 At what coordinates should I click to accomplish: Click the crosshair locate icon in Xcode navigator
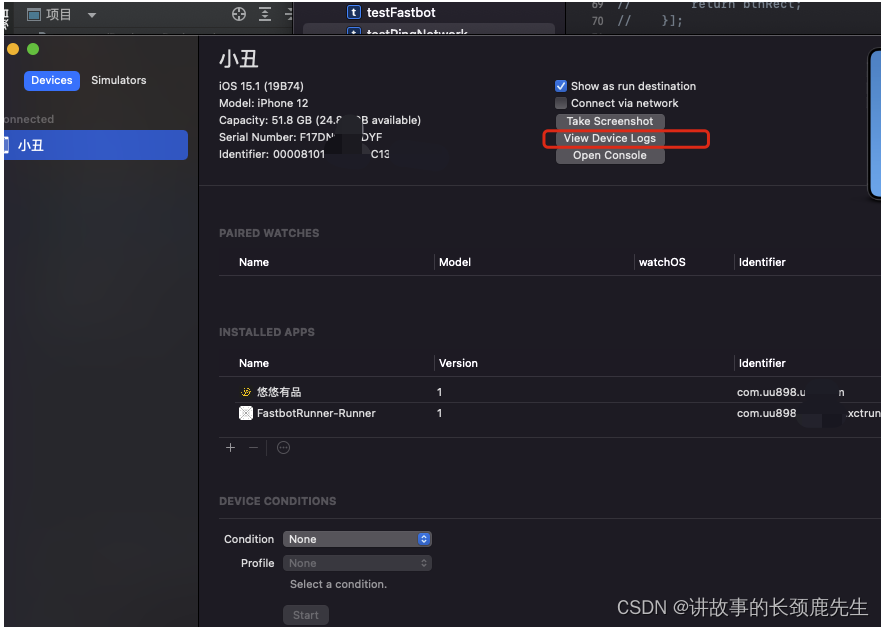[x=239, y=14]
